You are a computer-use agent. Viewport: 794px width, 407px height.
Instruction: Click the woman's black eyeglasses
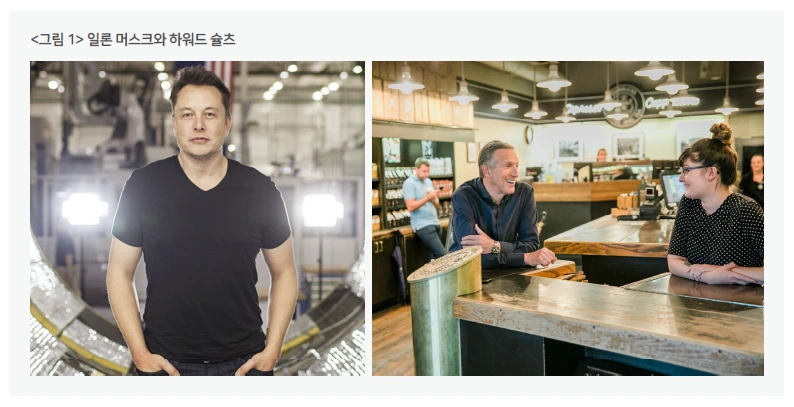[x=693, y=169]
